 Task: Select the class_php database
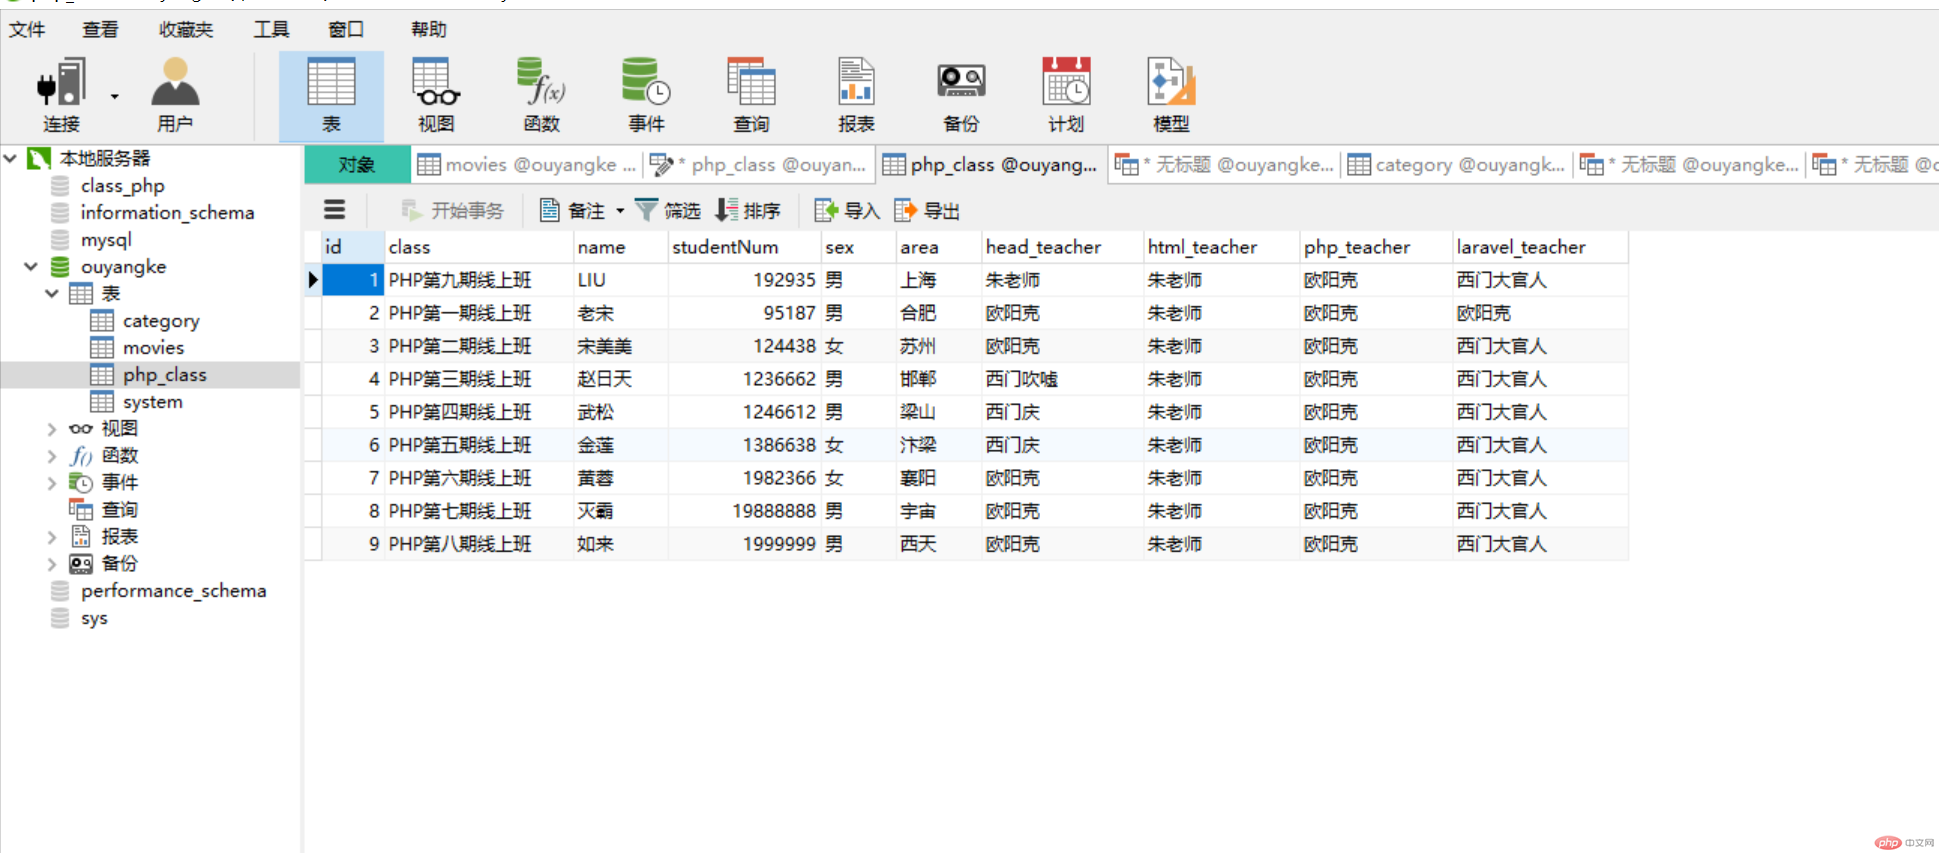[122, 185]
